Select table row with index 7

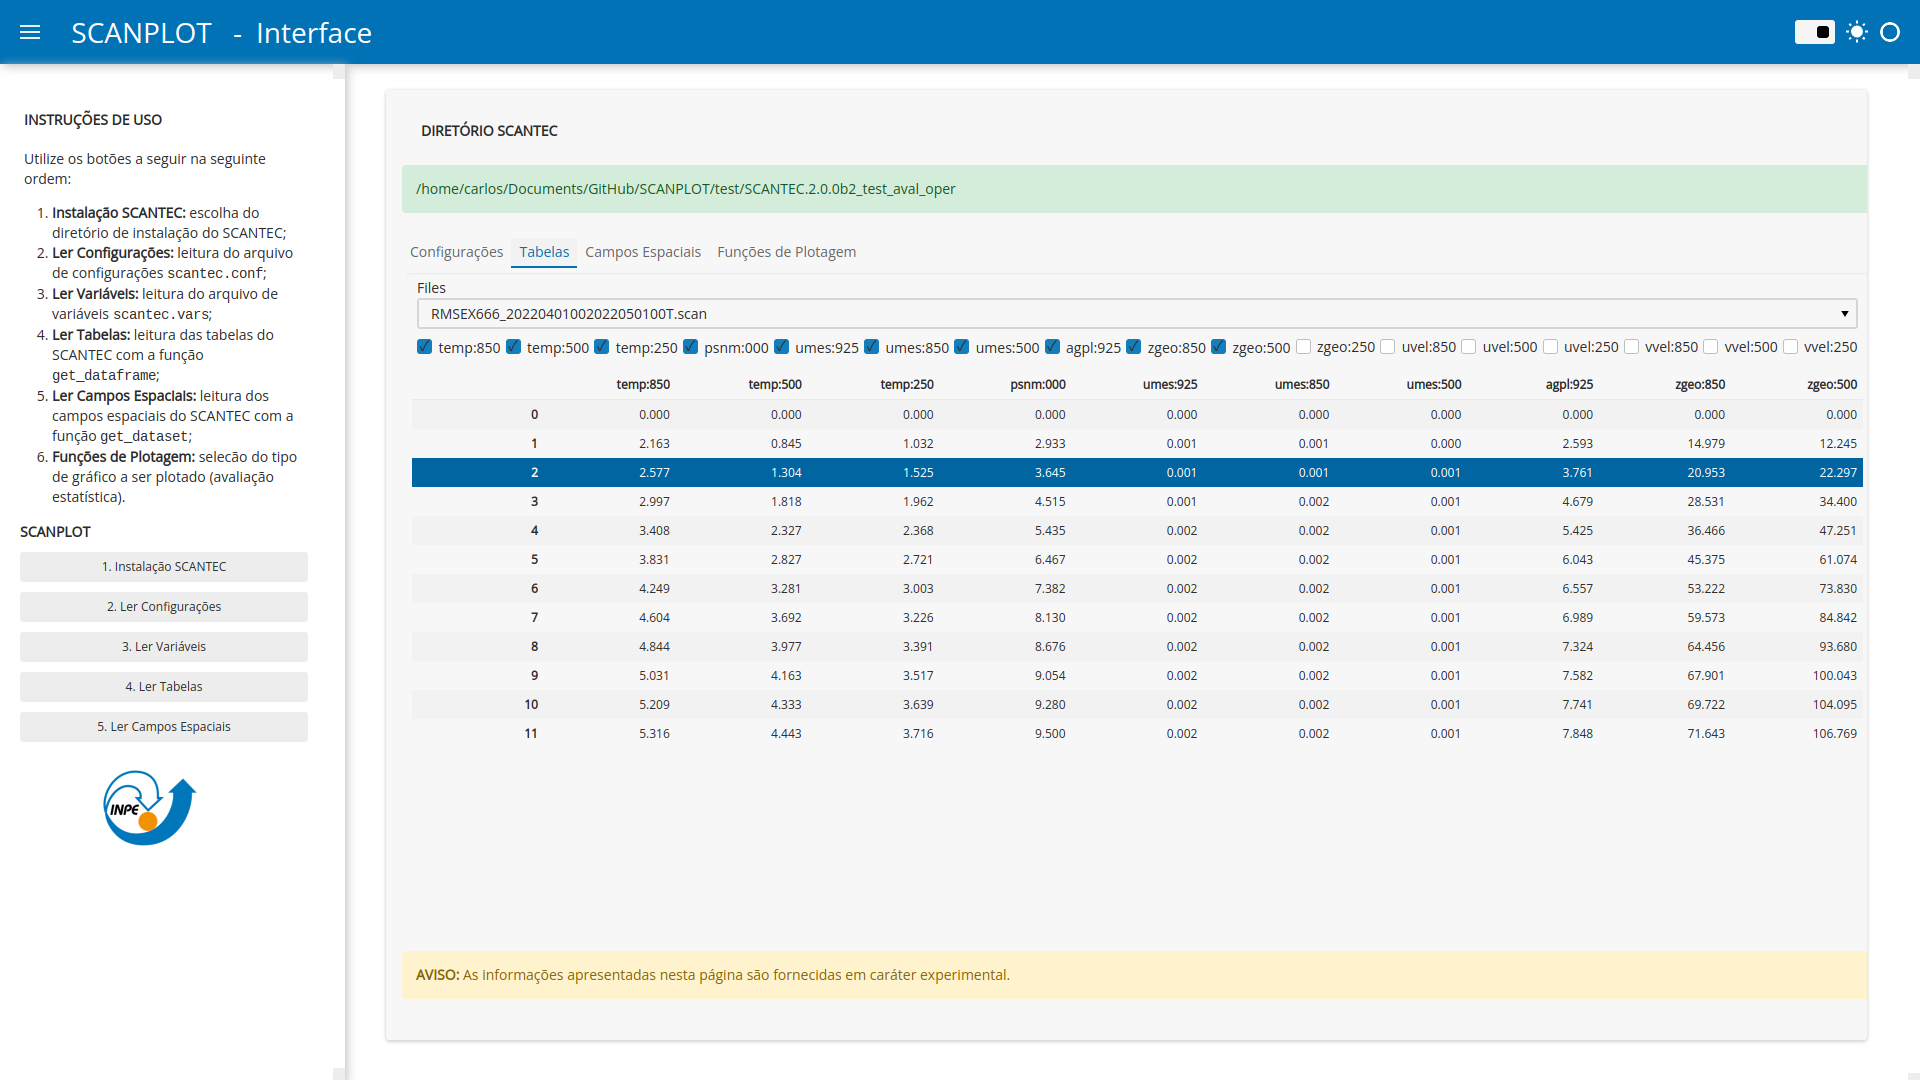(x=1137, y=618)
